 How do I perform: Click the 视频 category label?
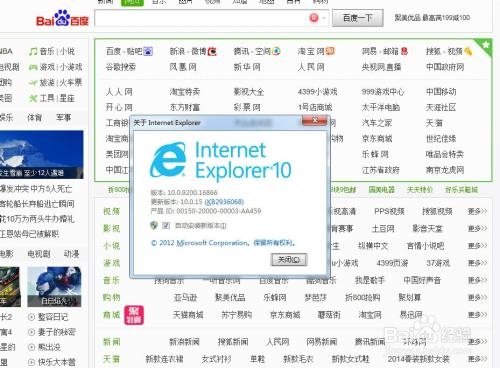pyautogui.click(x=111, y=211)
